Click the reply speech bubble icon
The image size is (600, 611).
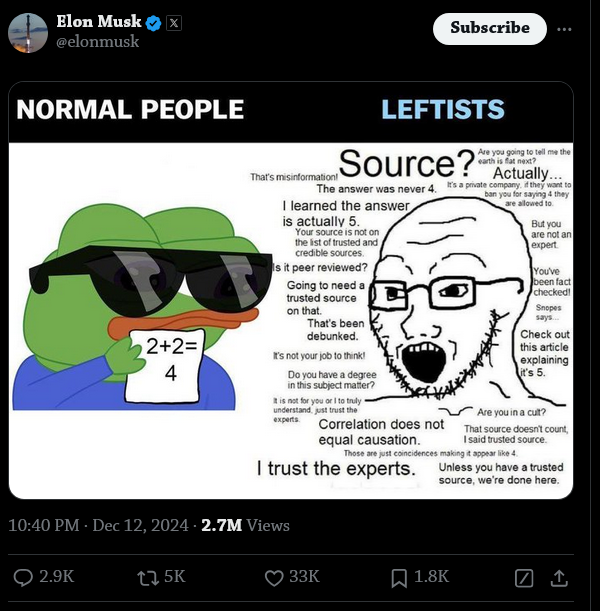pos(23,577)
